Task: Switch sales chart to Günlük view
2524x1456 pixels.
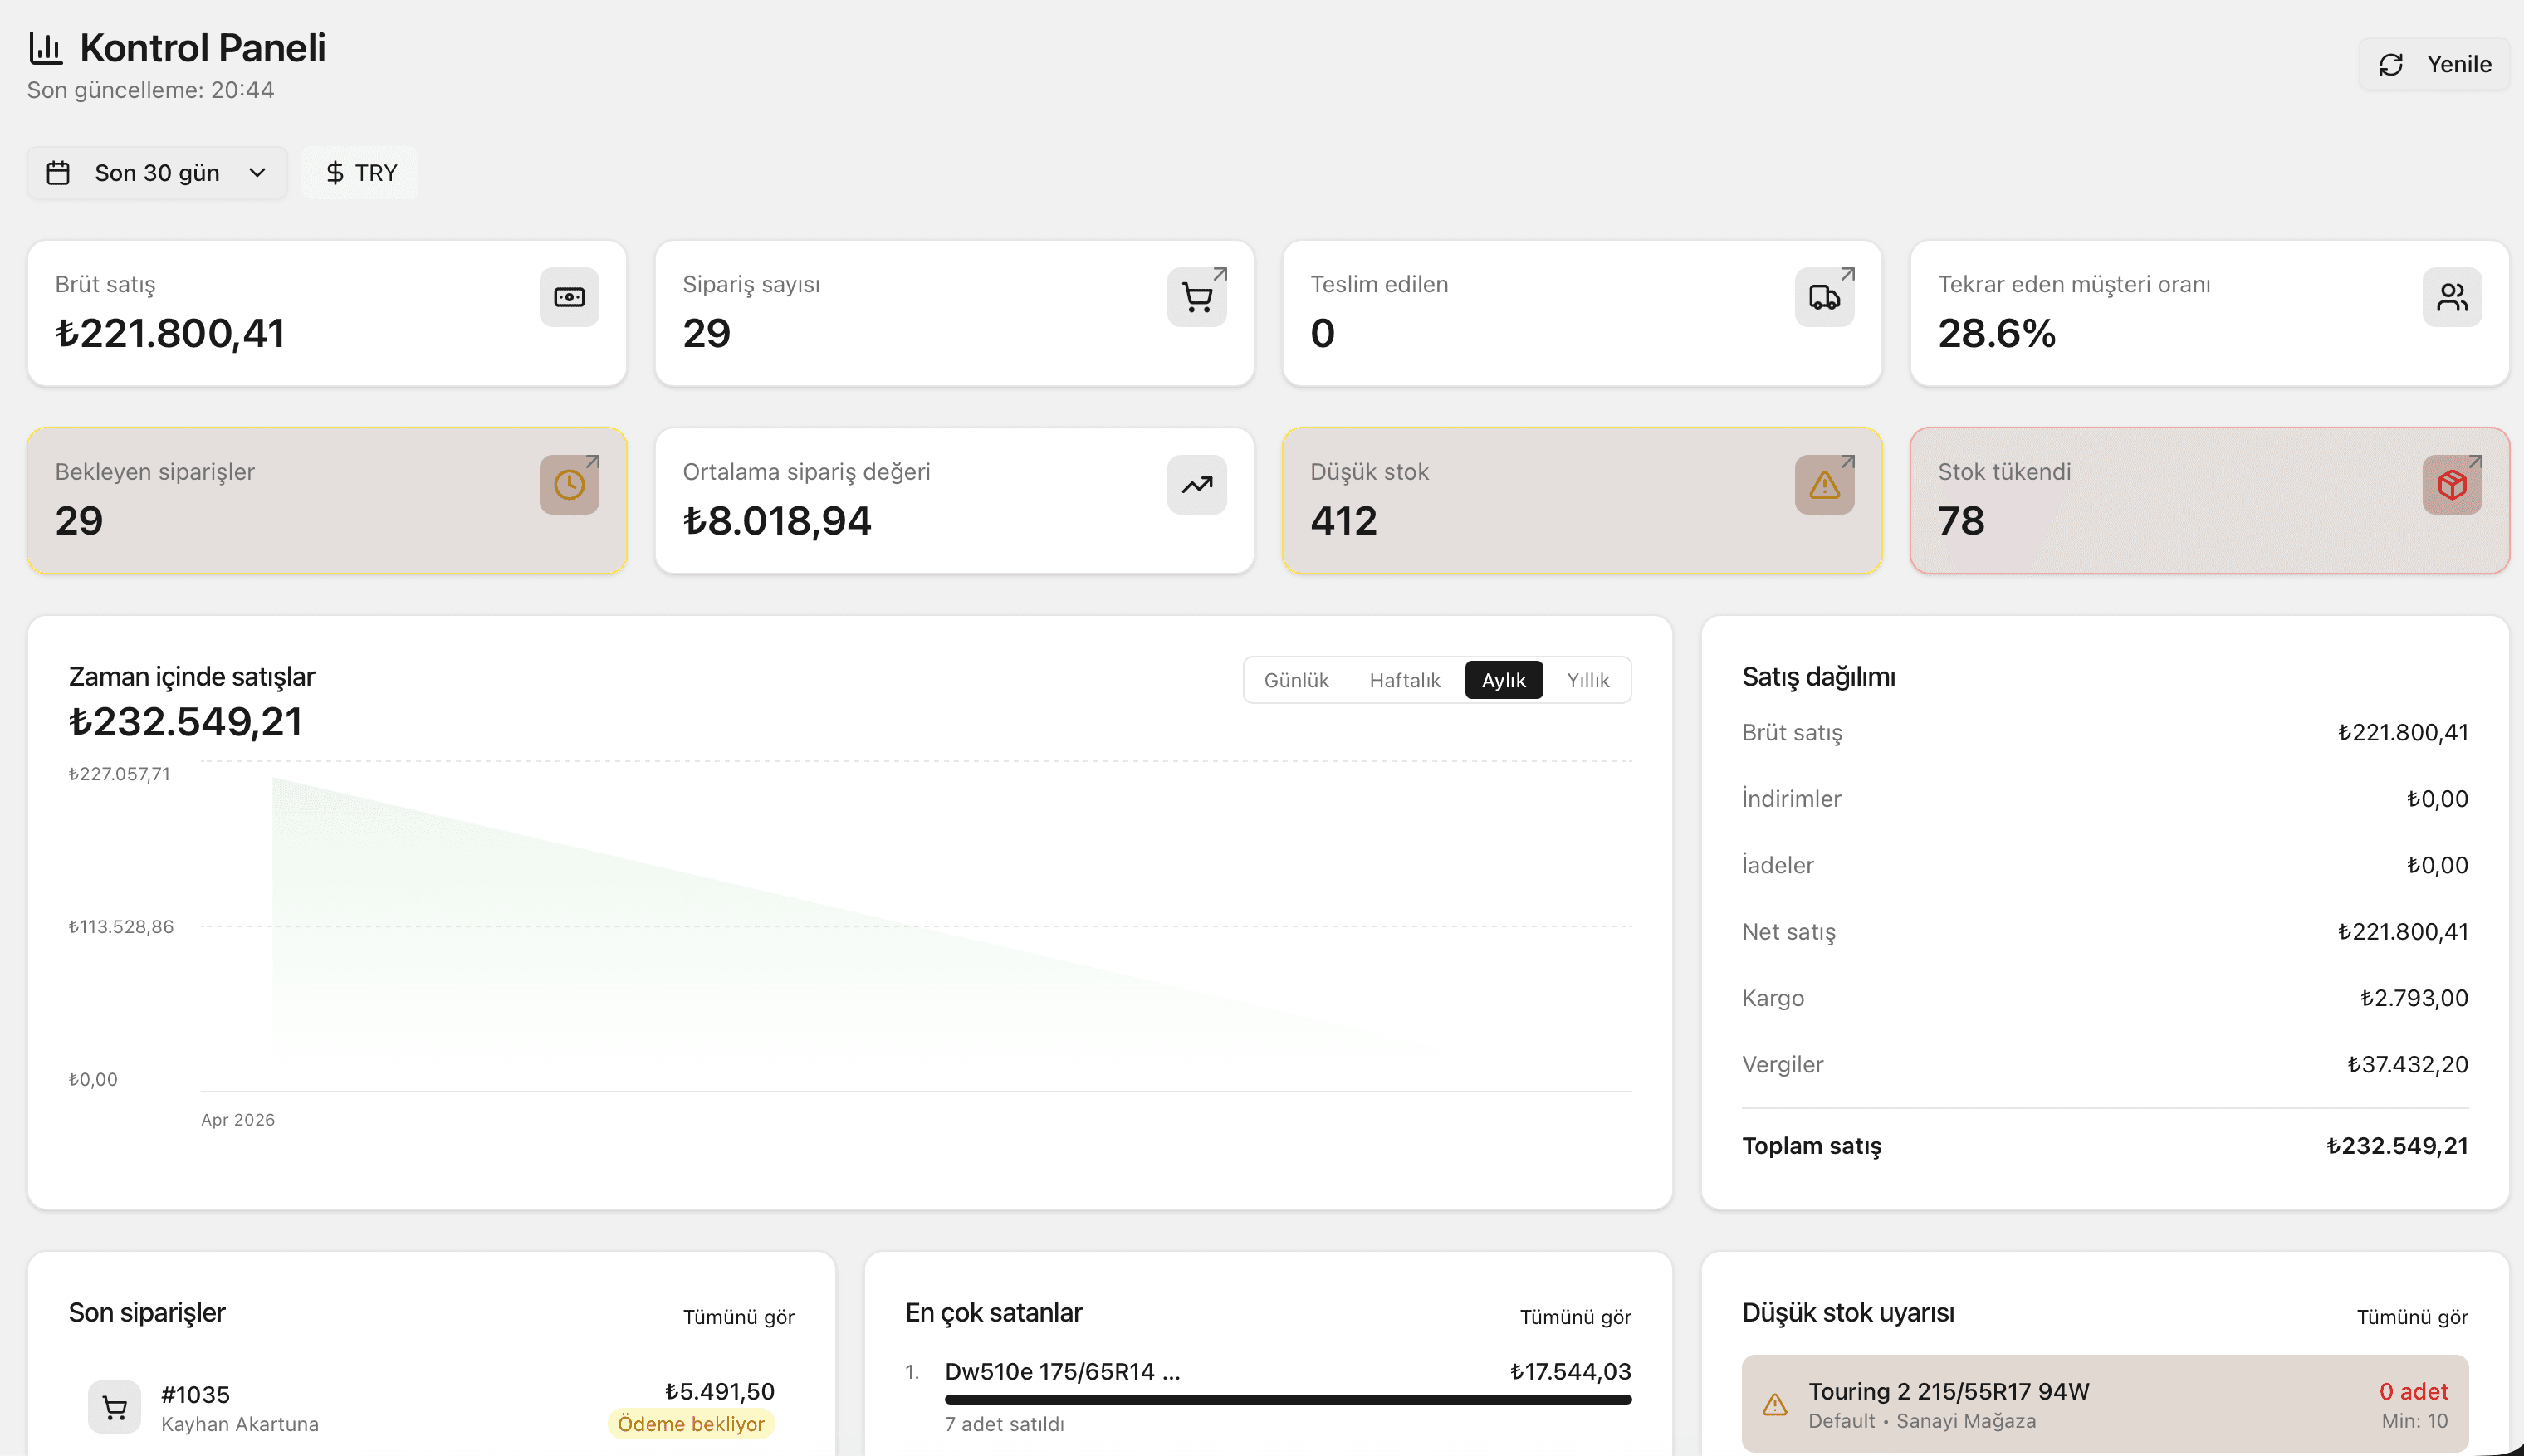Action: pos(1296,680)
